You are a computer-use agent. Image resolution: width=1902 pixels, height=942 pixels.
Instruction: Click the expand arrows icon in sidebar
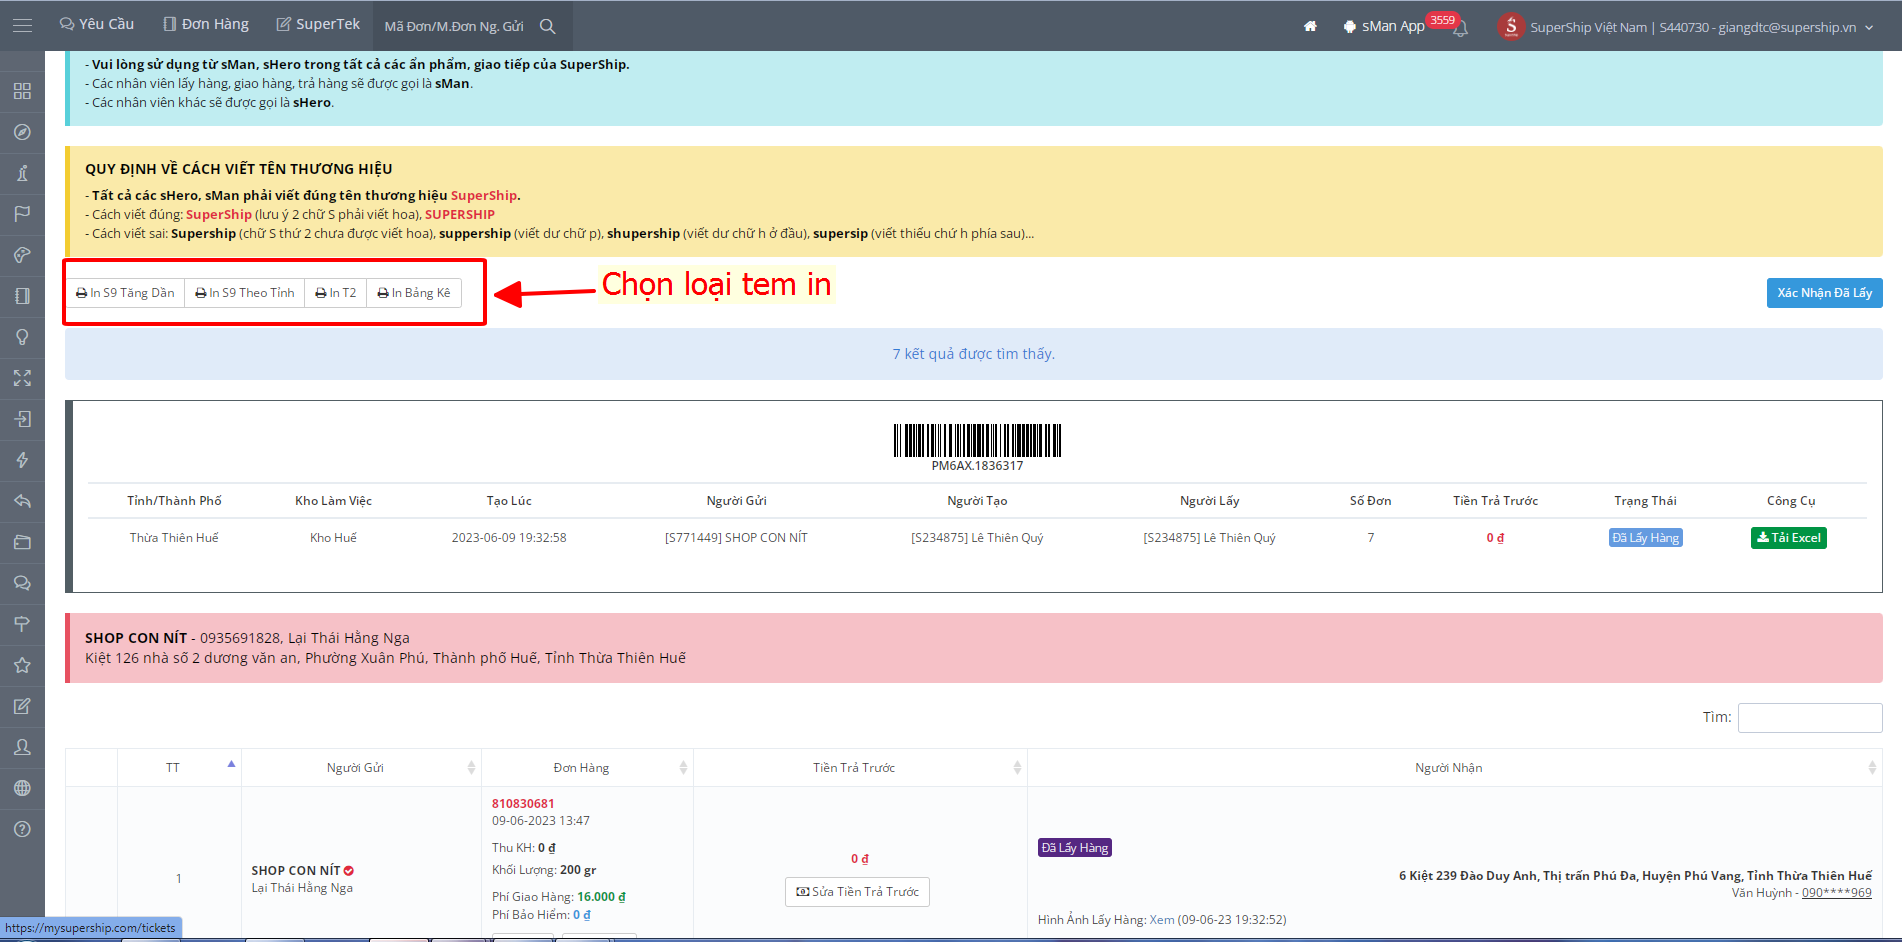click(22, 378)
